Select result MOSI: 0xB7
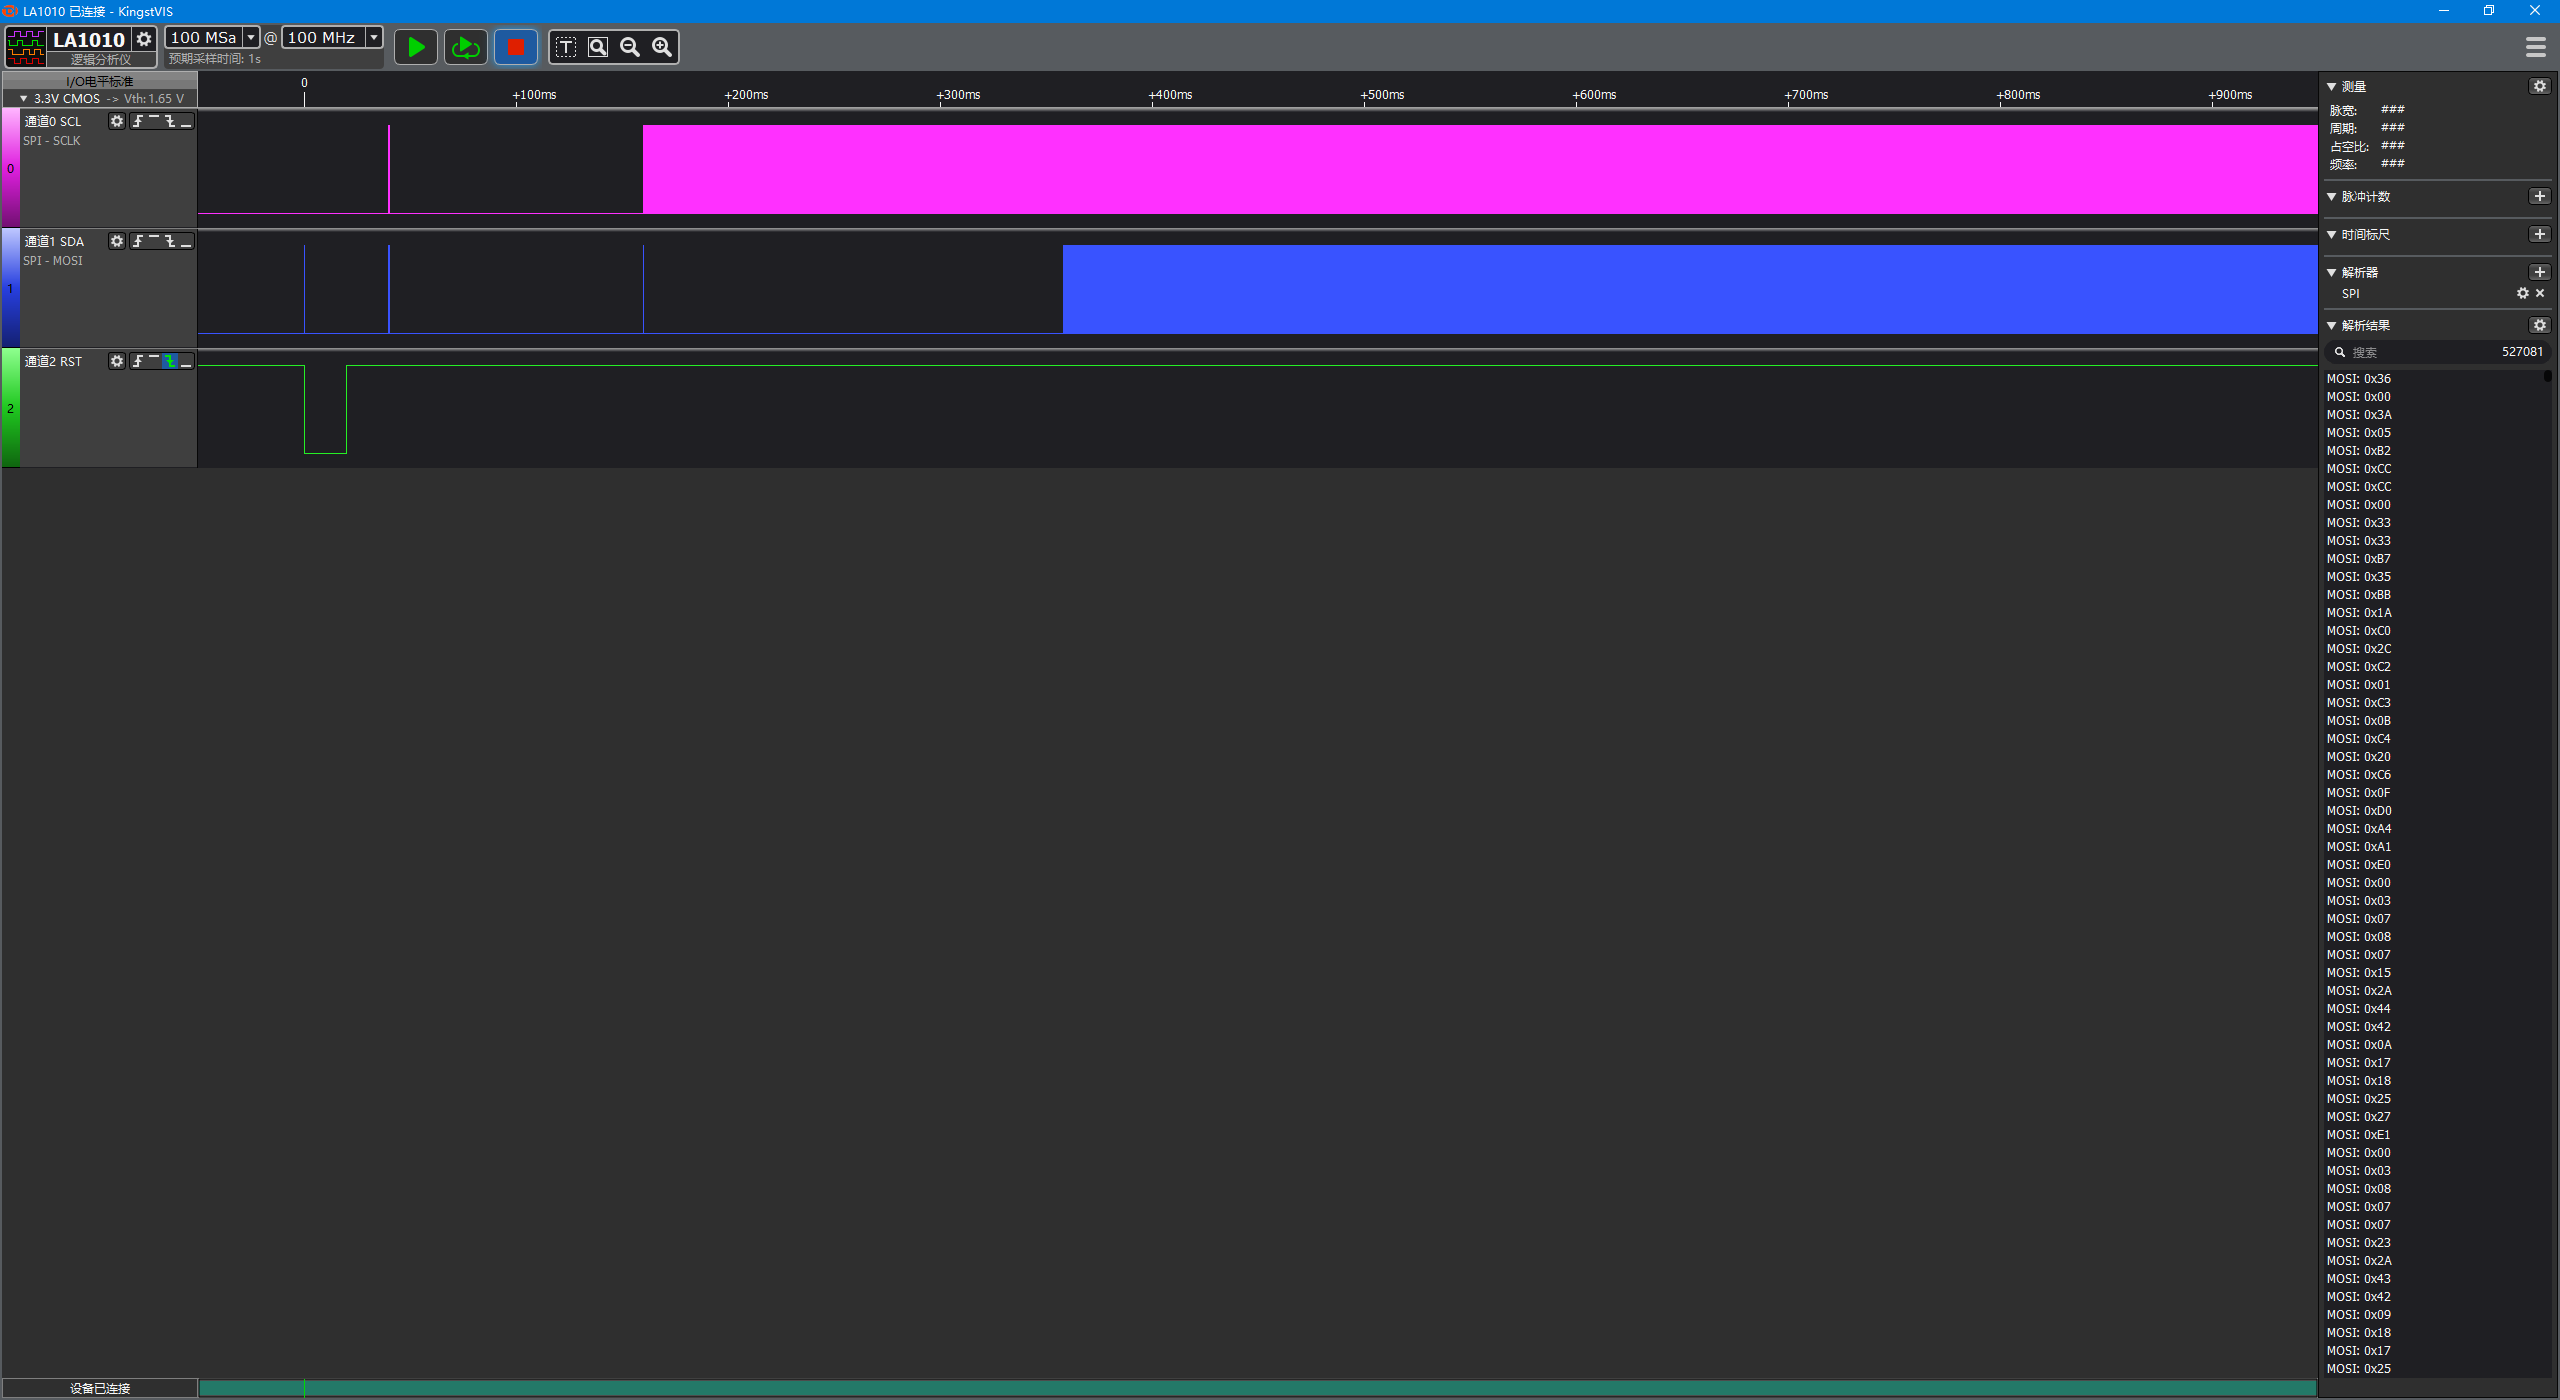2560x1400 pixels. [x=2359, y=559]
